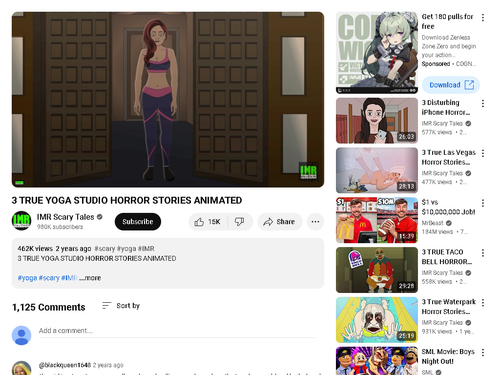500x375 pixels.
Task: Click '3 True Waterpark Horror Stories' title
Action: pyautogui.click(x=449, y=306)
